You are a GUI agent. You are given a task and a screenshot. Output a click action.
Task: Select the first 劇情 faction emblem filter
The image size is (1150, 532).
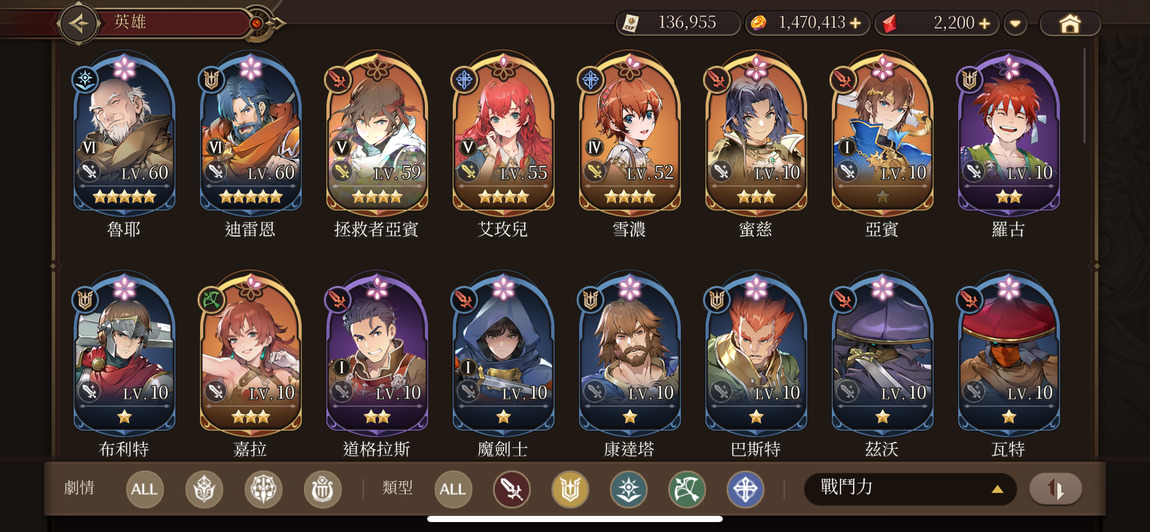(x=204, y=489)
